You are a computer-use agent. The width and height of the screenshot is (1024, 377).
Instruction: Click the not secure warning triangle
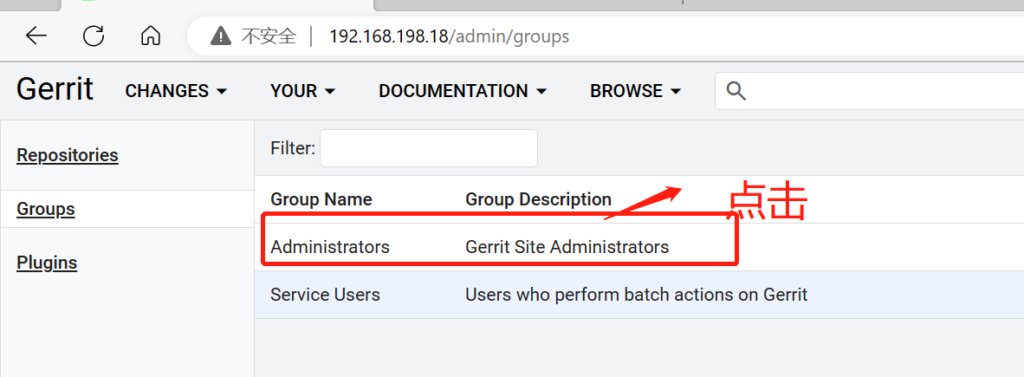coord(221,35)
